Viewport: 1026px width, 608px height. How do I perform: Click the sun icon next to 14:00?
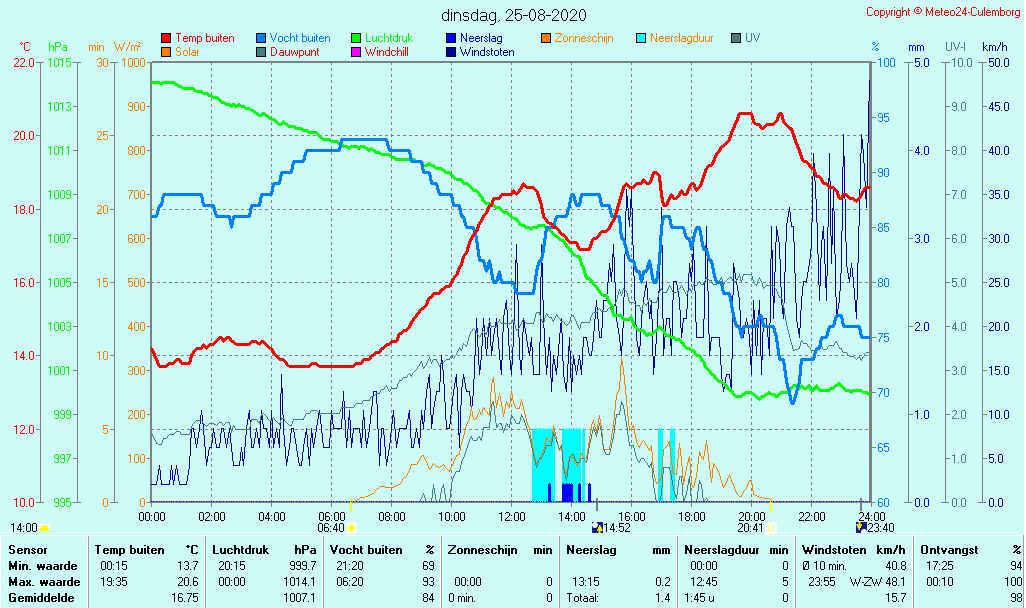44,528
